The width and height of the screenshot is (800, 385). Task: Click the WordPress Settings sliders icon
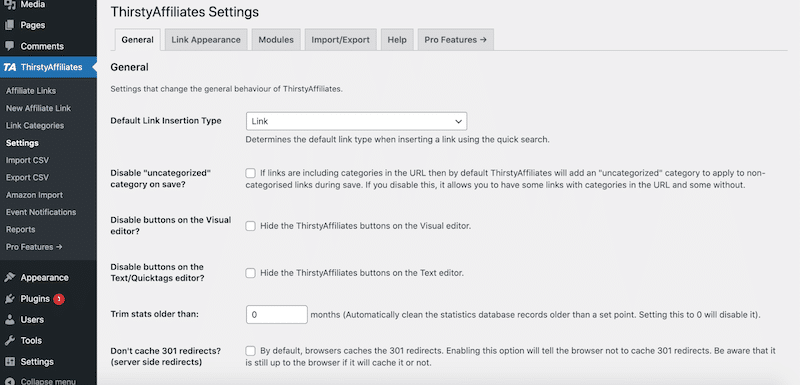(x=9, y=362)
